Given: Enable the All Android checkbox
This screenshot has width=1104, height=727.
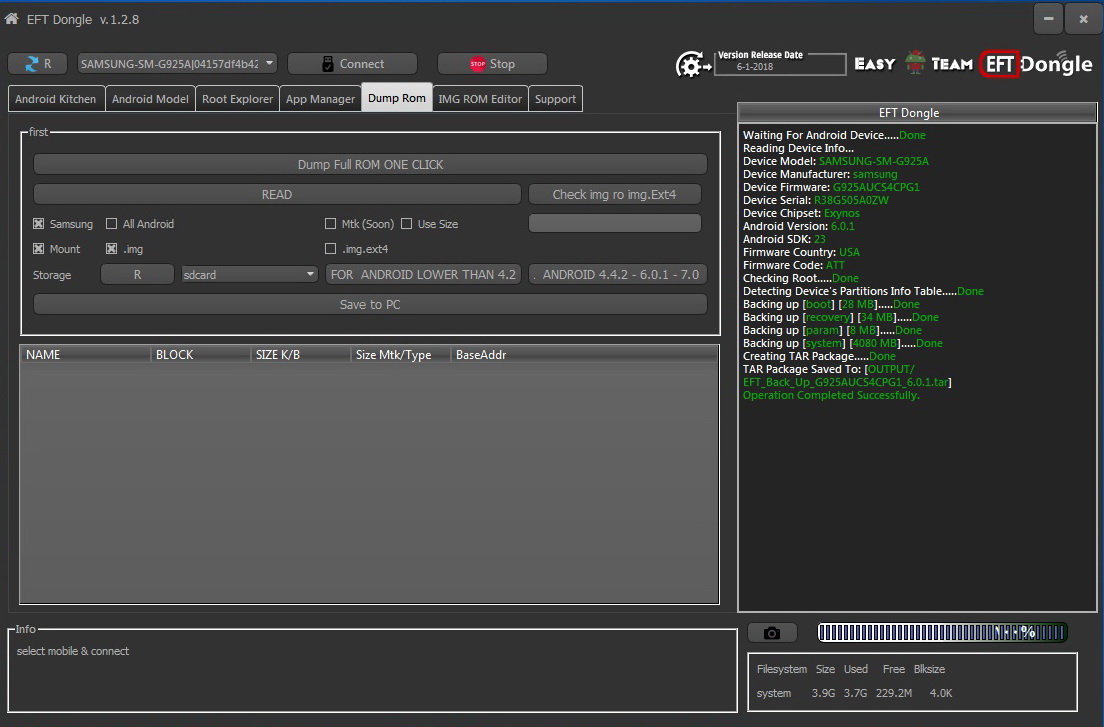Looking at the screenshot, I should [111, 224].
